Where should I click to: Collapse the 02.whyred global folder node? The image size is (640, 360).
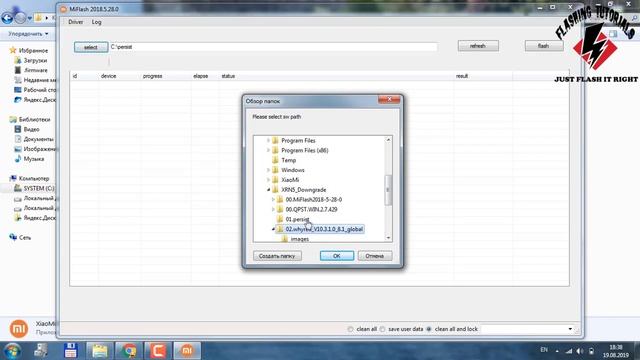coord(273,229)
